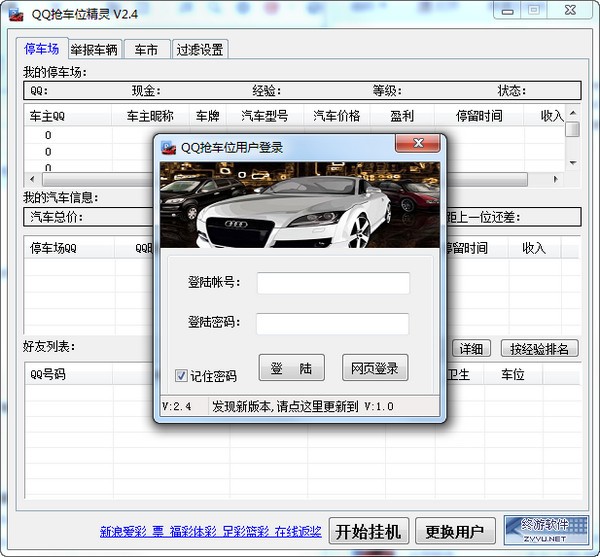The width and height of the screenshot is (600, 557).
Task: Click the QQ抢车位精灵 title bar app icon
Action: tap(15, 12)
